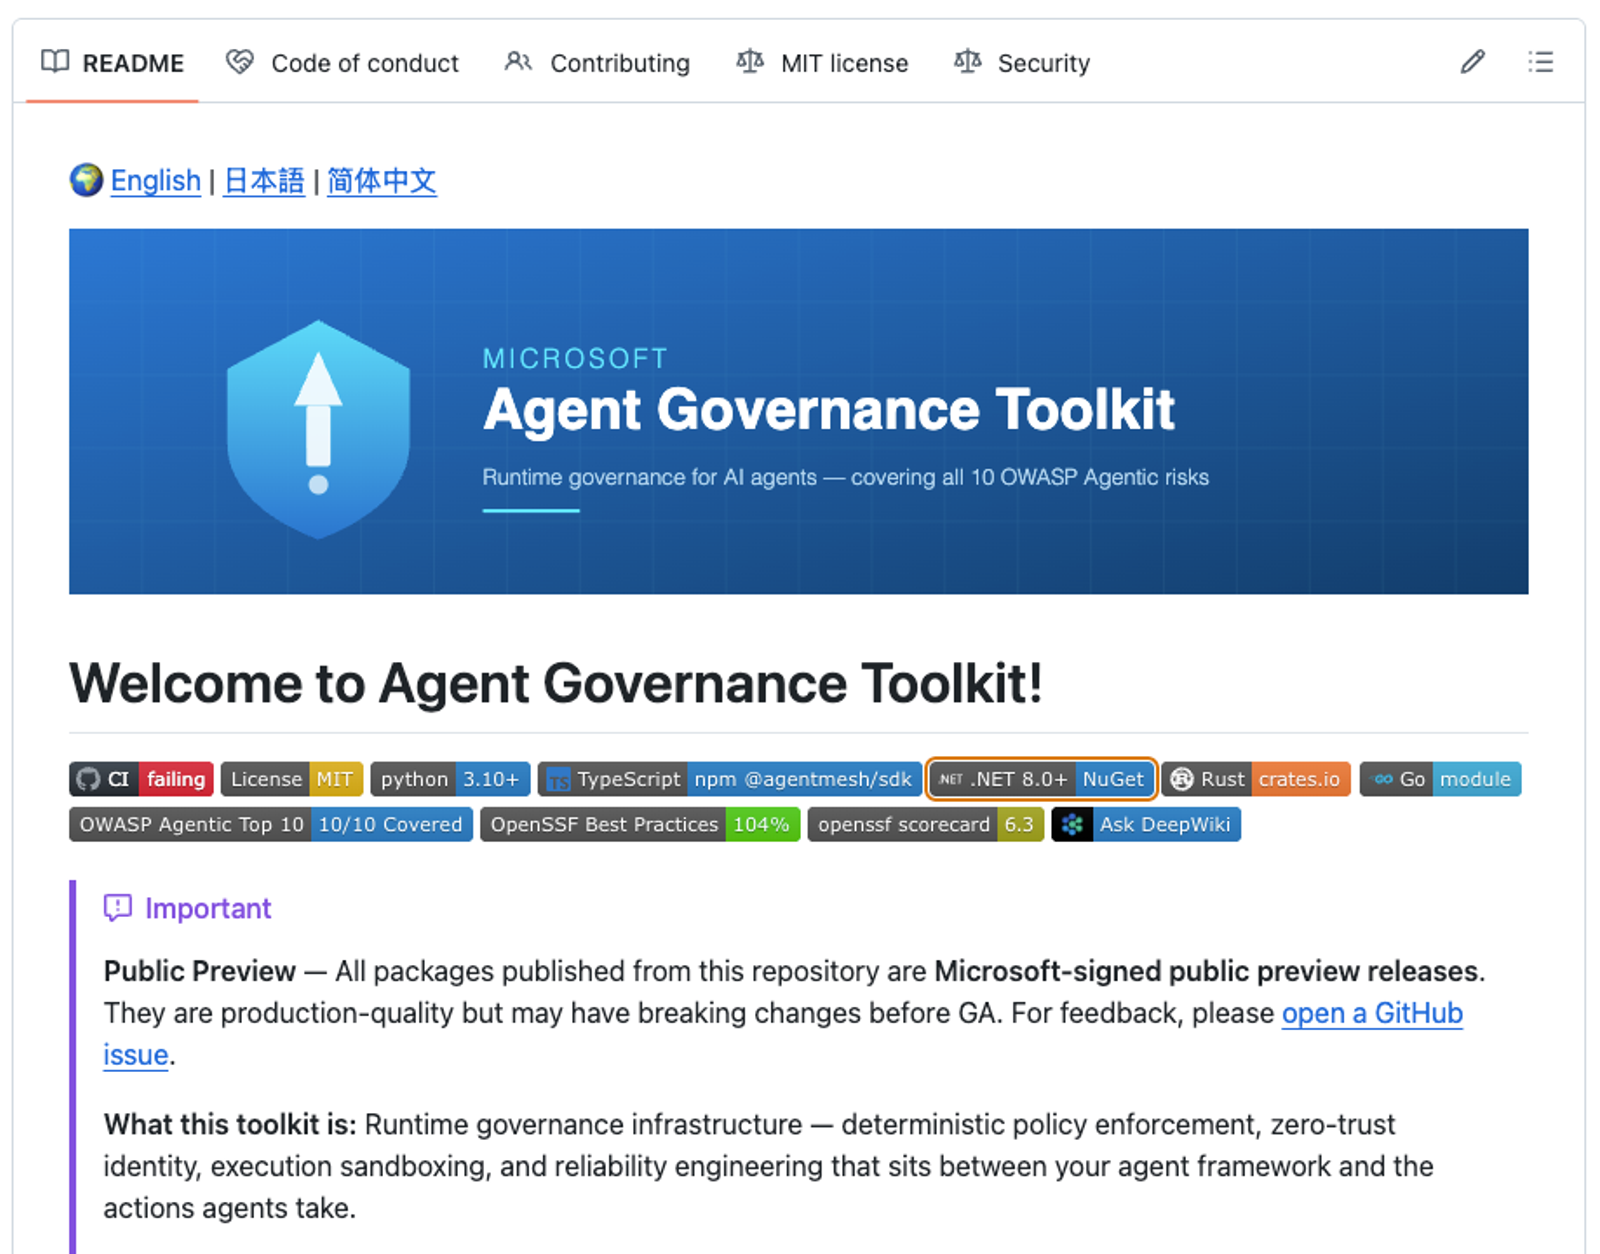Select the English language link

(x=156, y=181)
